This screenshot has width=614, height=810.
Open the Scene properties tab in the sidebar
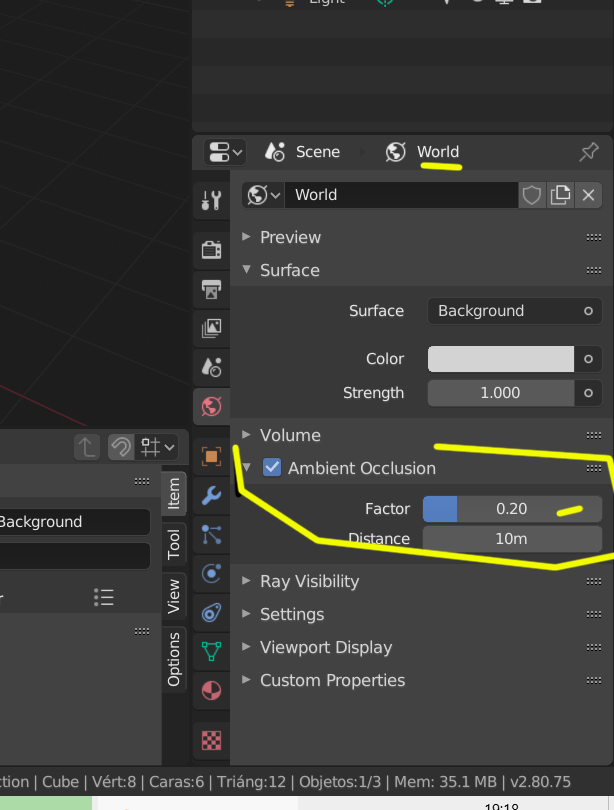(x=211, y=367)
